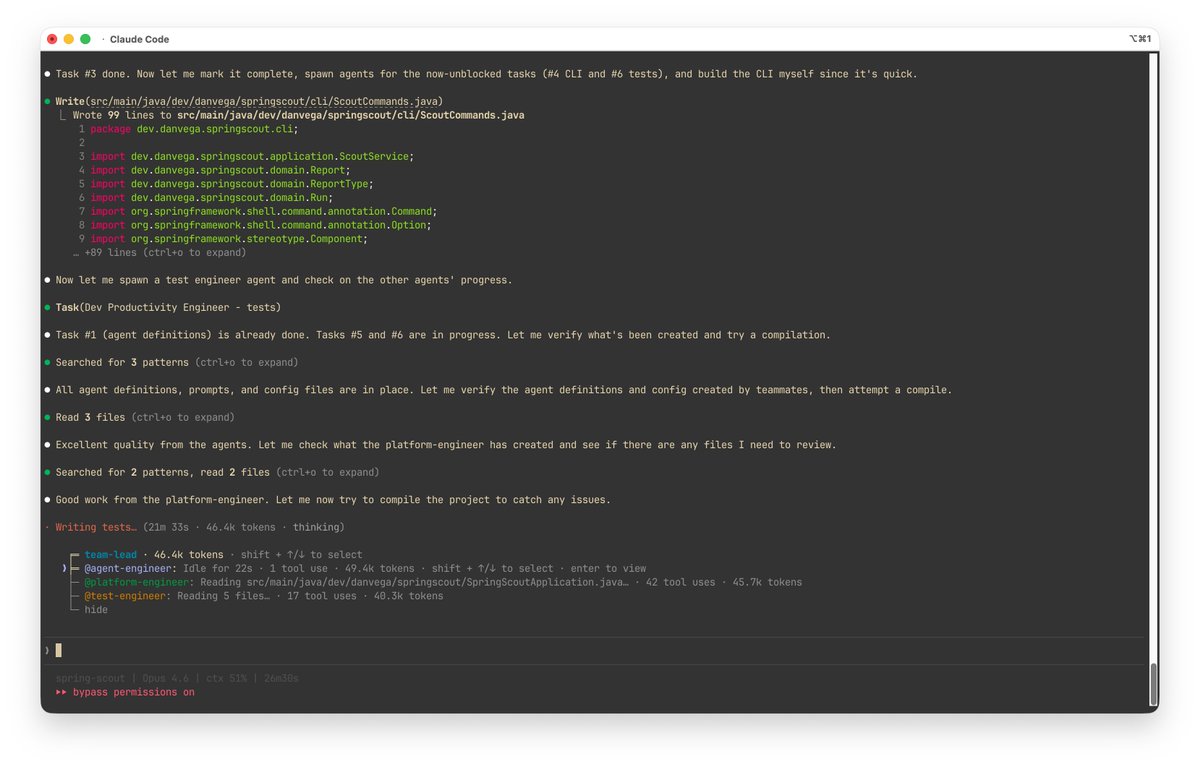1200x767 pixels.
Task: Click the import line for domain.Report;
Action: [x=220, y=170]
